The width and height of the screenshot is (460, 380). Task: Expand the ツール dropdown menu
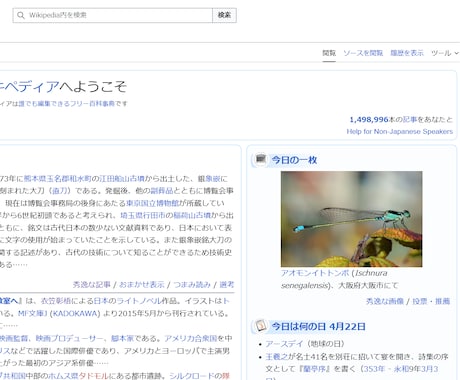[x=445, y=53]
